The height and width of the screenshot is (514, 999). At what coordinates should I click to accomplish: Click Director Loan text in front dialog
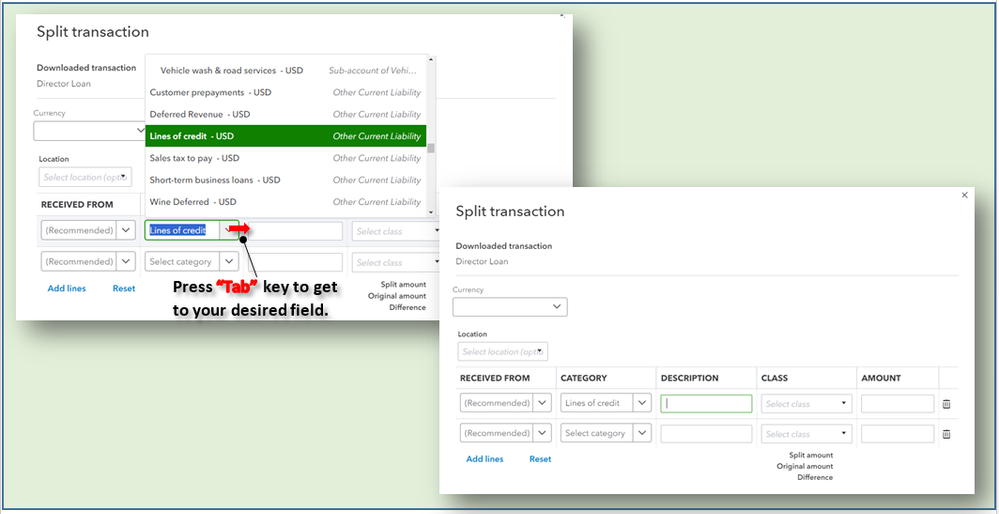tap(482, 261)
